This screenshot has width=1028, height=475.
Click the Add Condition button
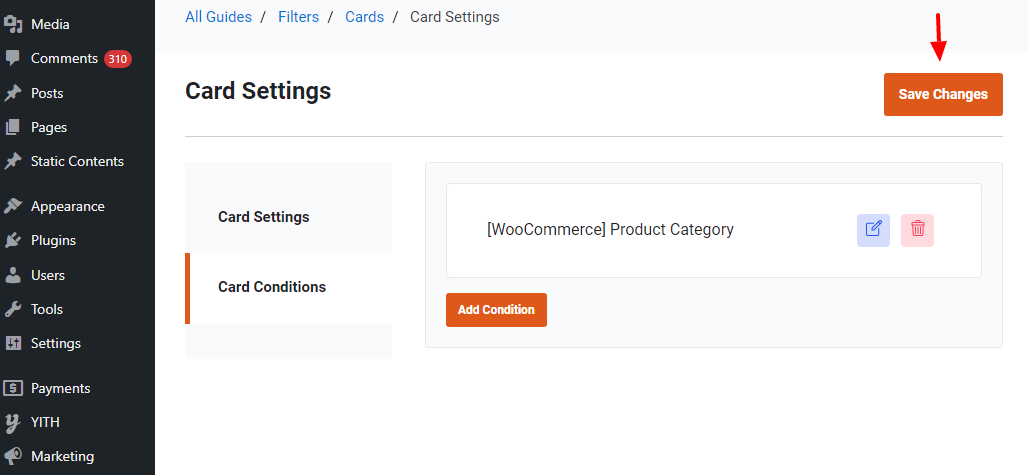(x=496, y=310)
